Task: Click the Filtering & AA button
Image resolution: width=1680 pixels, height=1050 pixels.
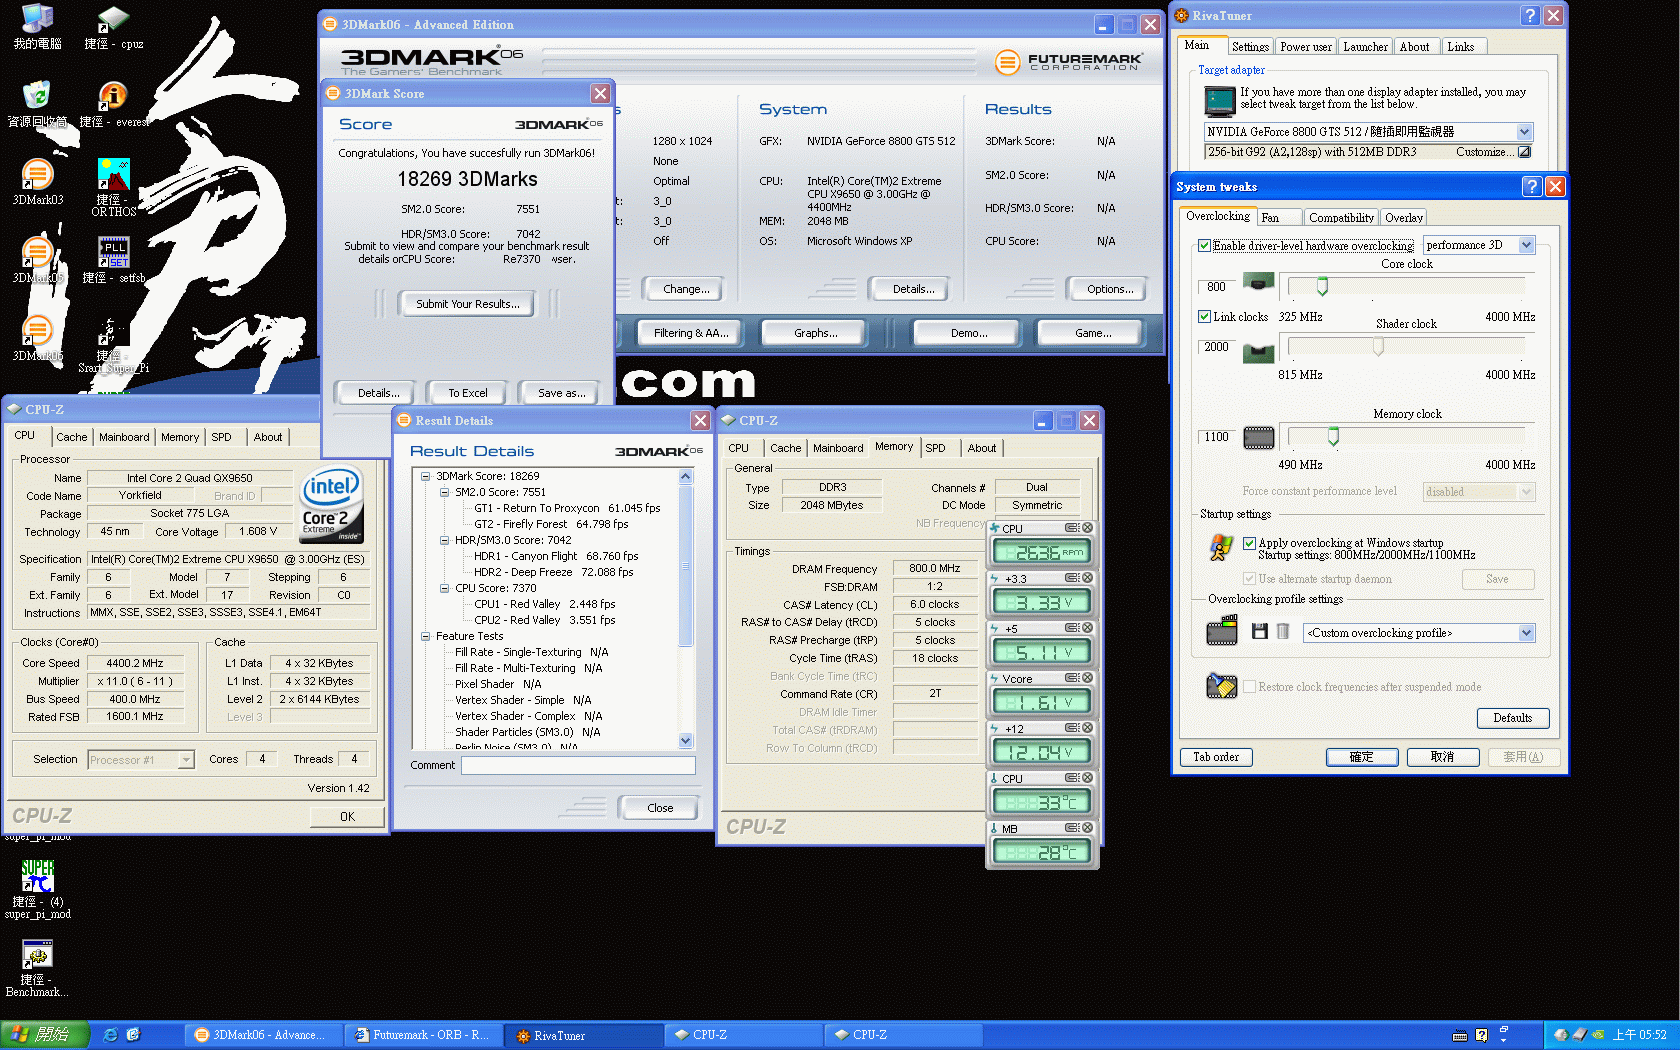Action: [690, 333]
